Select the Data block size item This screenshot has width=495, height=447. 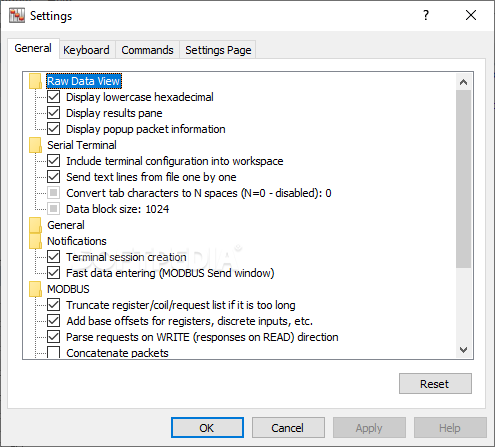tap(117, 209)
